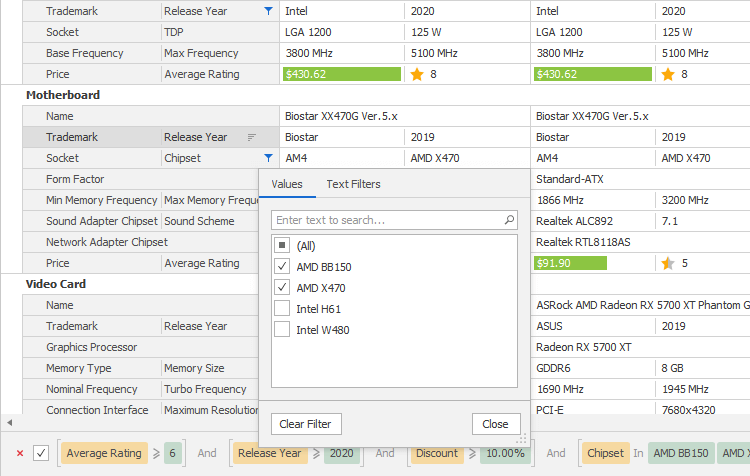
Task: Click the search magnifier icon in popup
Action: pyautogui.click(x=509, y=219)
